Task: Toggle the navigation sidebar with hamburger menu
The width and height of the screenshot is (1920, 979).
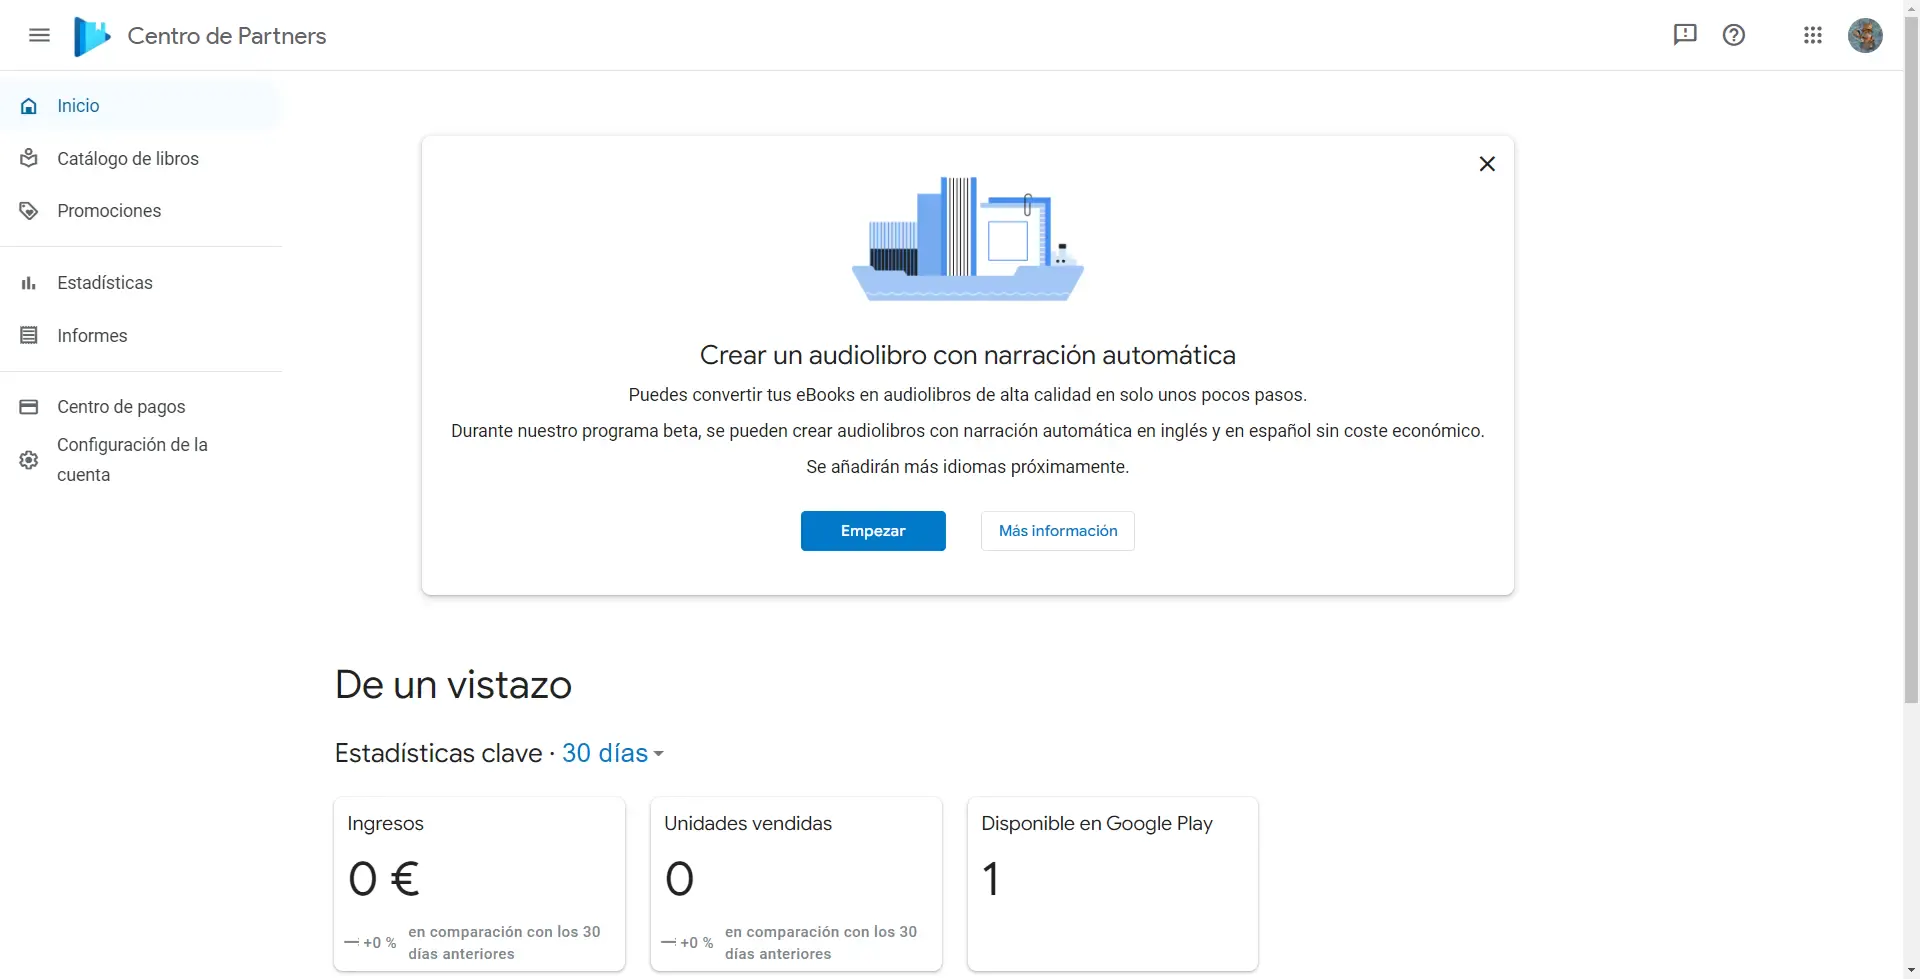Action: coord(39,35)
